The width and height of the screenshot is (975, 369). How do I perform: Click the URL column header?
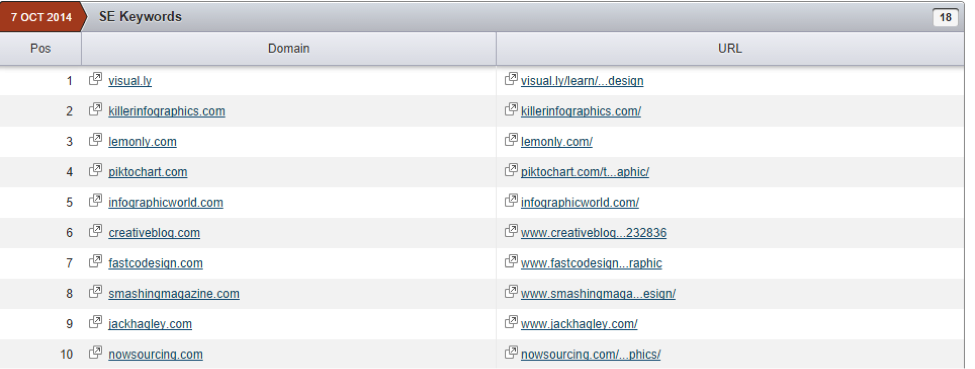click(x=730, y=49)
